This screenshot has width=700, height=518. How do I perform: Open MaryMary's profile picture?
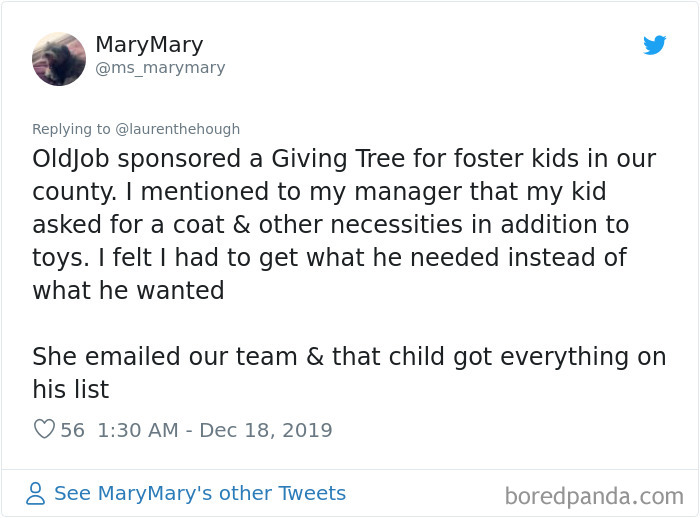[59, 58]
